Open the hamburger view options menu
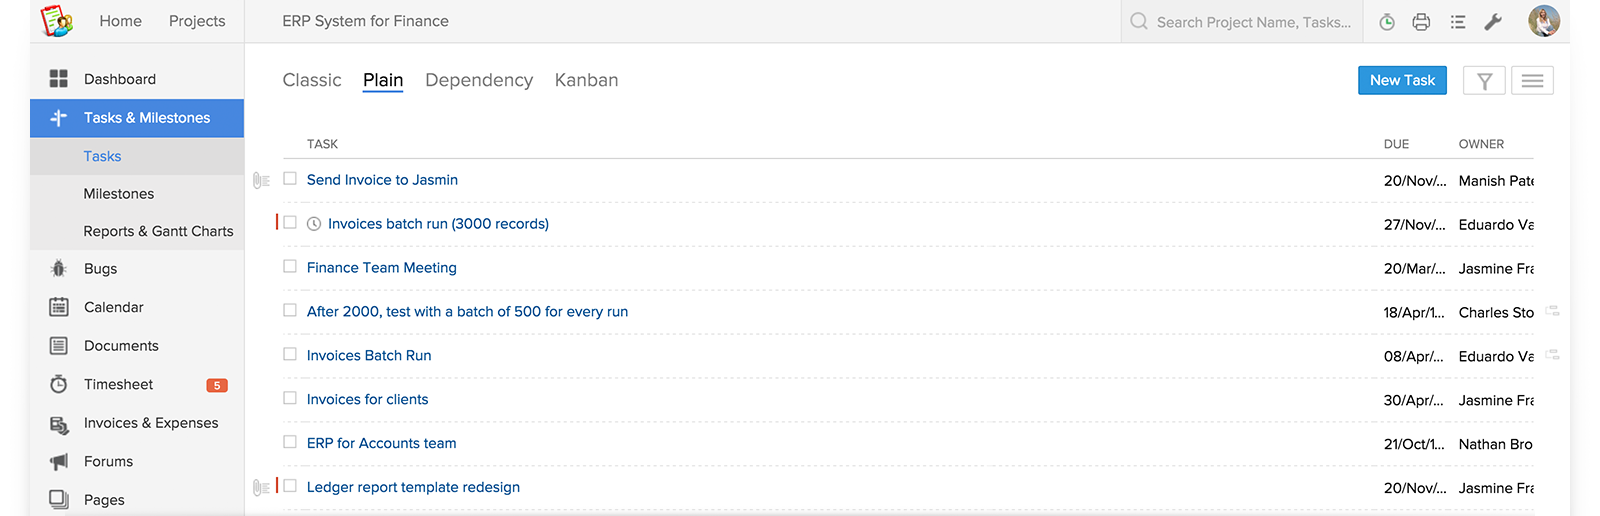 tap(1532, 81)
